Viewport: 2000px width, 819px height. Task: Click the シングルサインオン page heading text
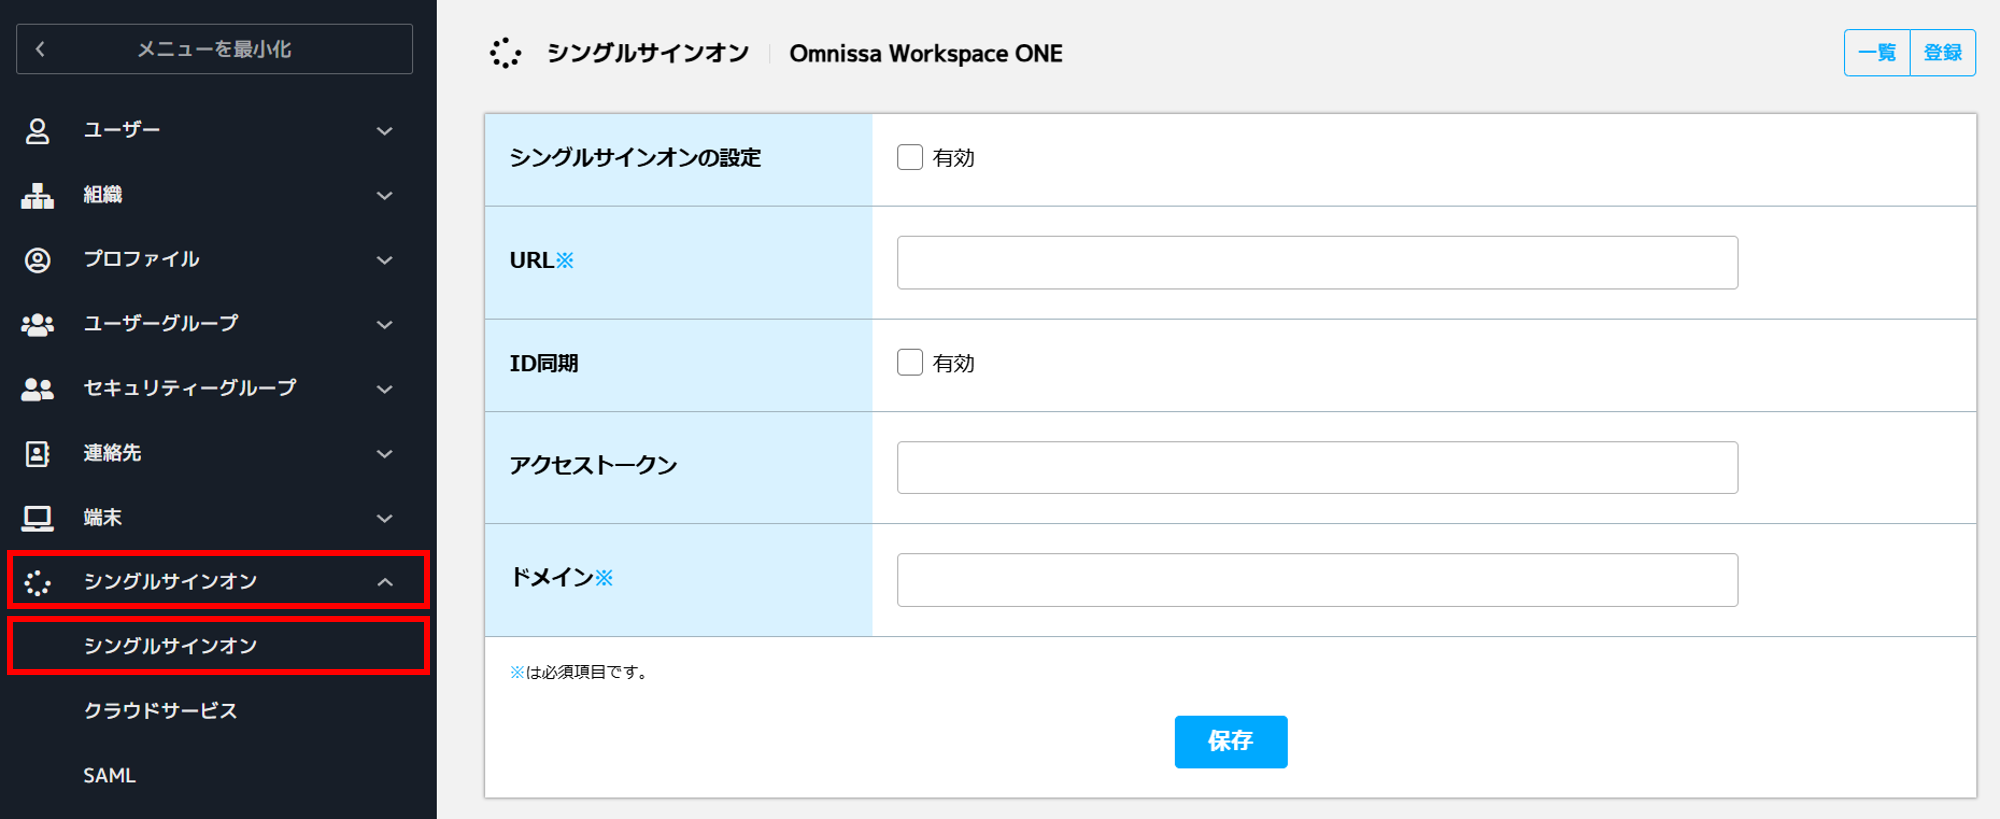(x=648, y=54)
